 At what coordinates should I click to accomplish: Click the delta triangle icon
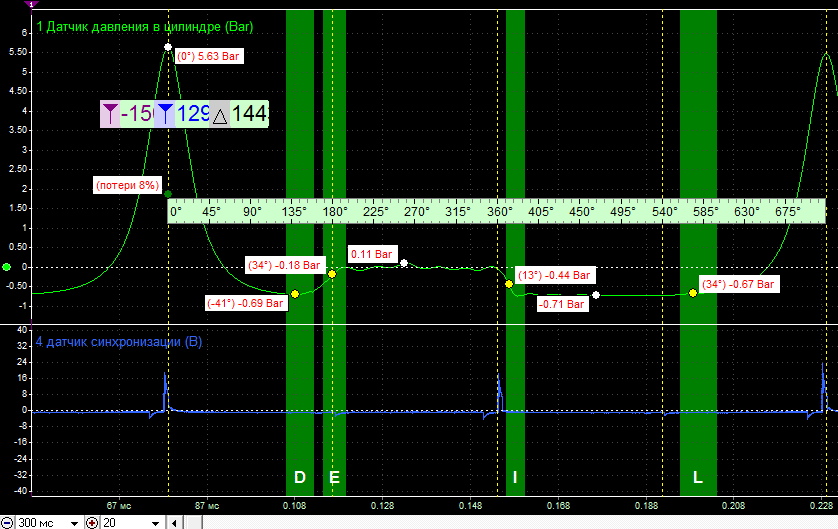point(220,114)
